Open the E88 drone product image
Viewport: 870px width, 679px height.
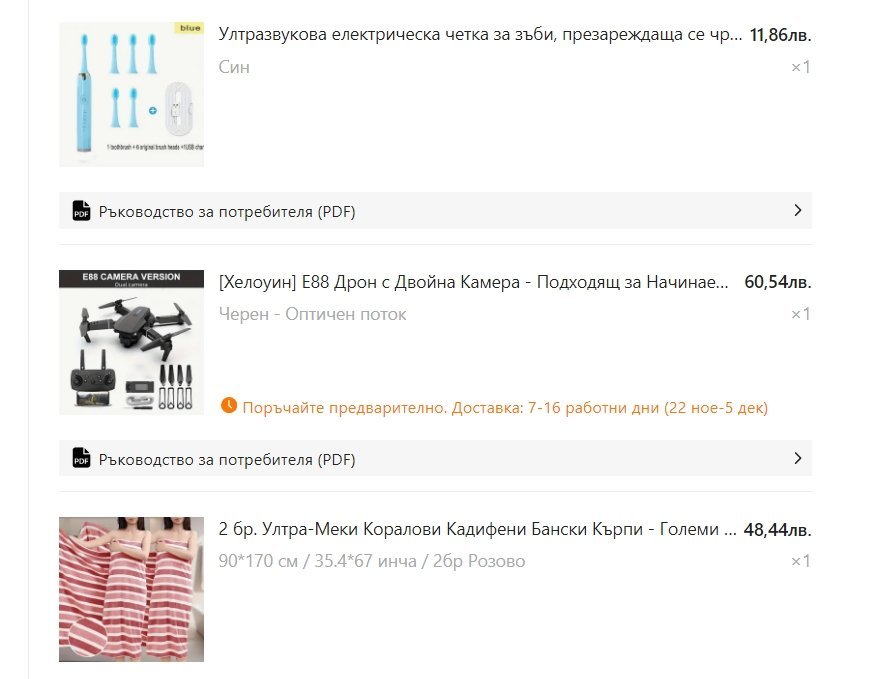pyautogui.click(x=131, y=342)
